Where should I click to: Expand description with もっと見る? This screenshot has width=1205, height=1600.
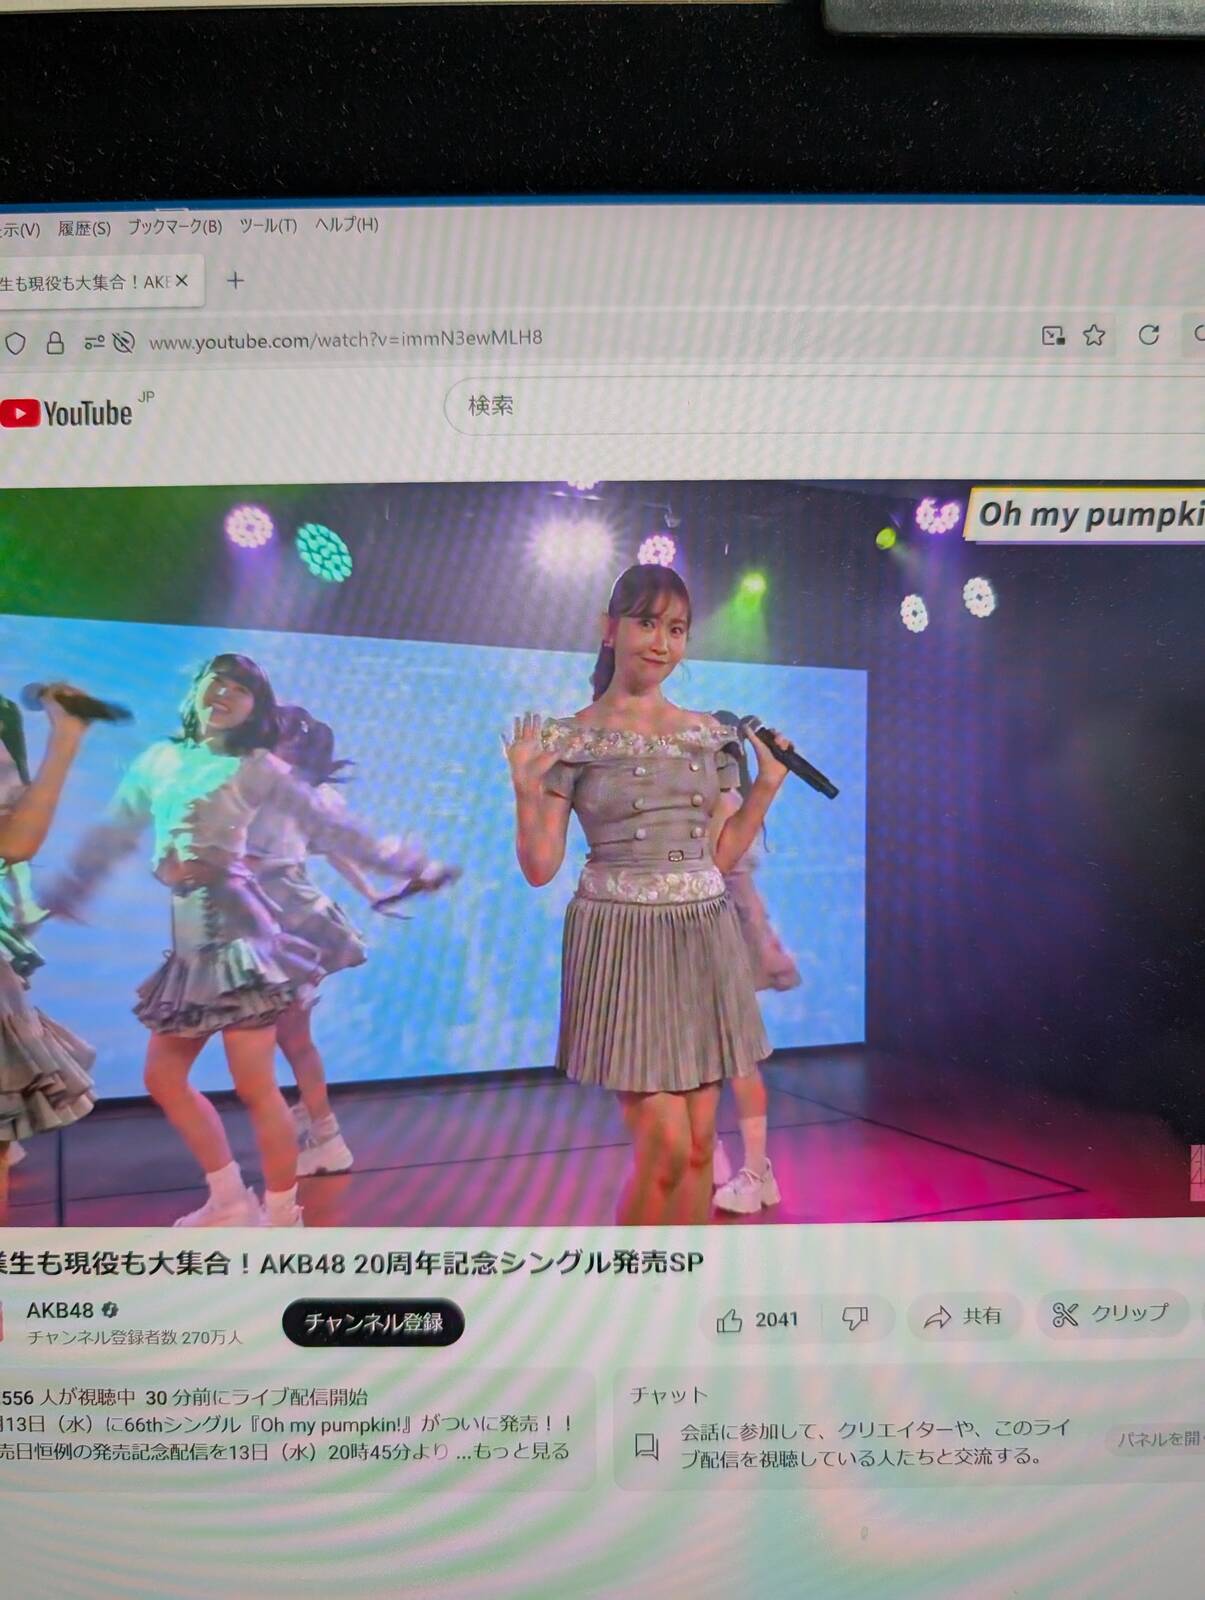tap(522, 1451)
